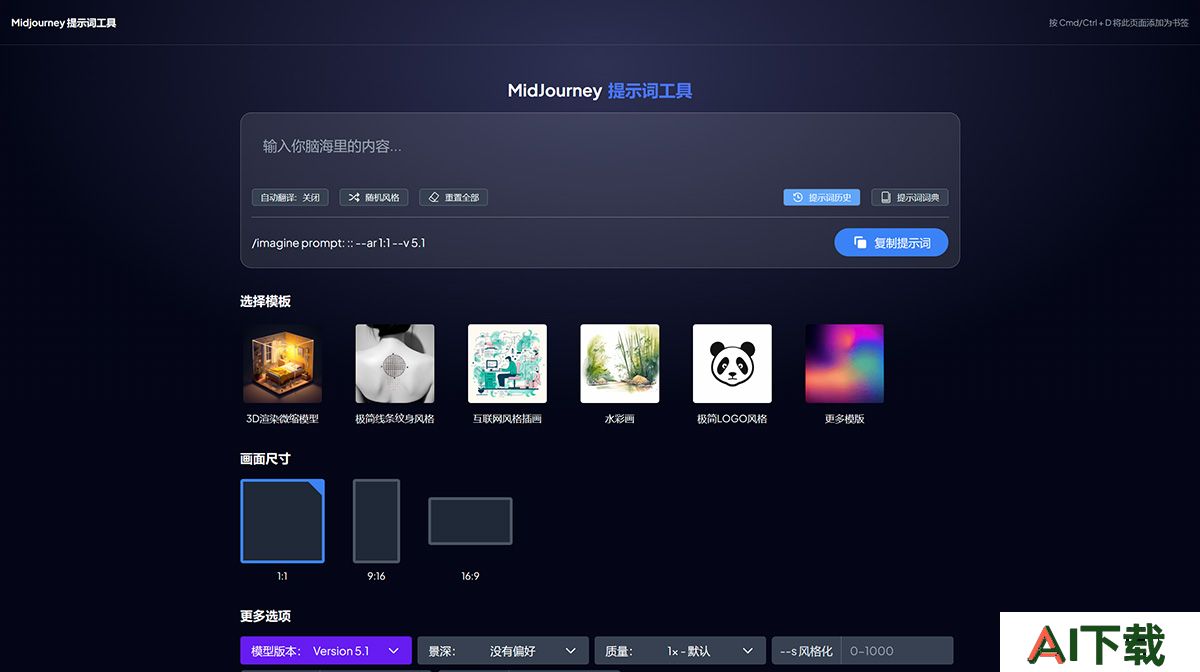Click the /imagine prompt output text

click(x=339, y=243)
